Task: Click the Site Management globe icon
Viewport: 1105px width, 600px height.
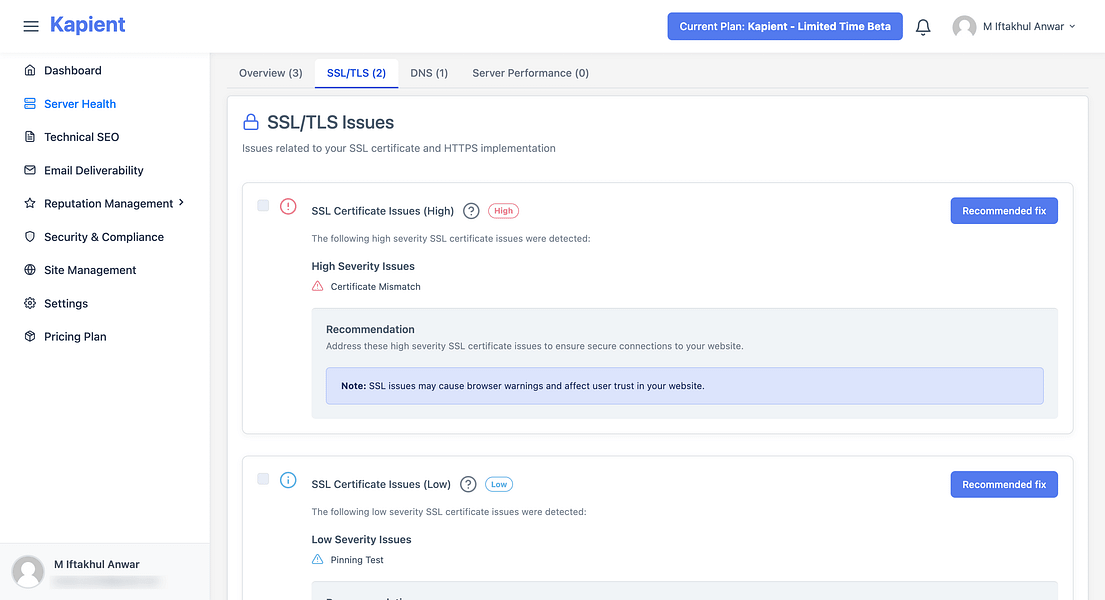Action: tap(30, 270)
